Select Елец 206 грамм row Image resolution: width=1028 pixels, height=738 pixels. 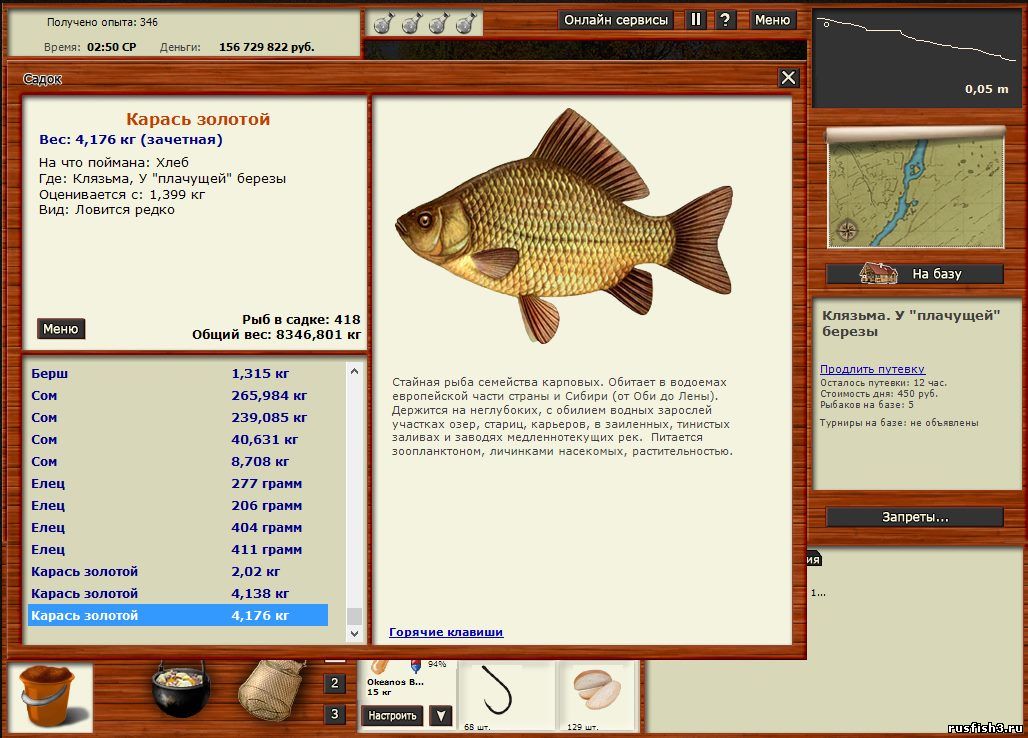(178, 505)
